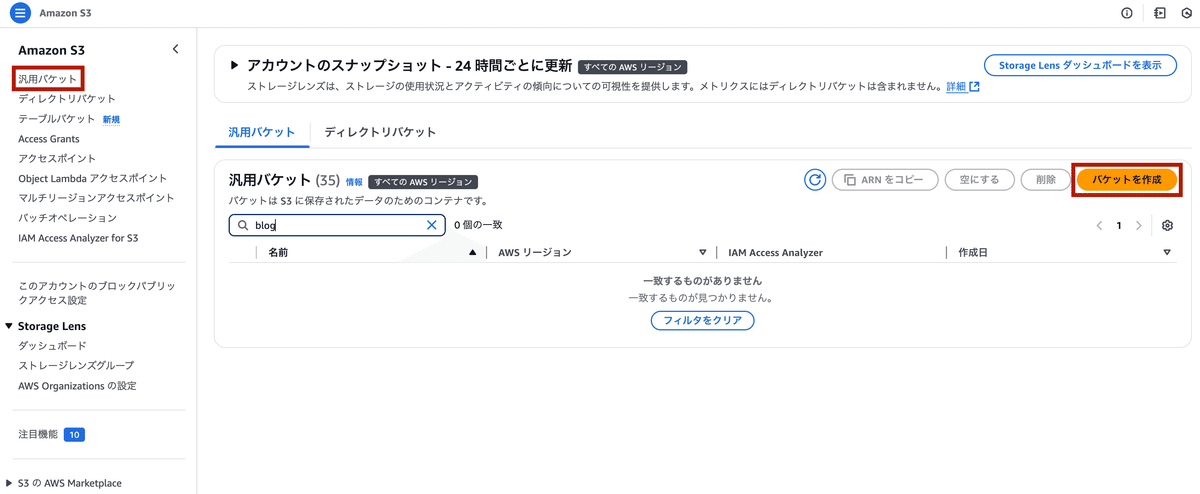Click the search magnifier icon
Screen dimensions: 1200x494
(x=243, y=225)
